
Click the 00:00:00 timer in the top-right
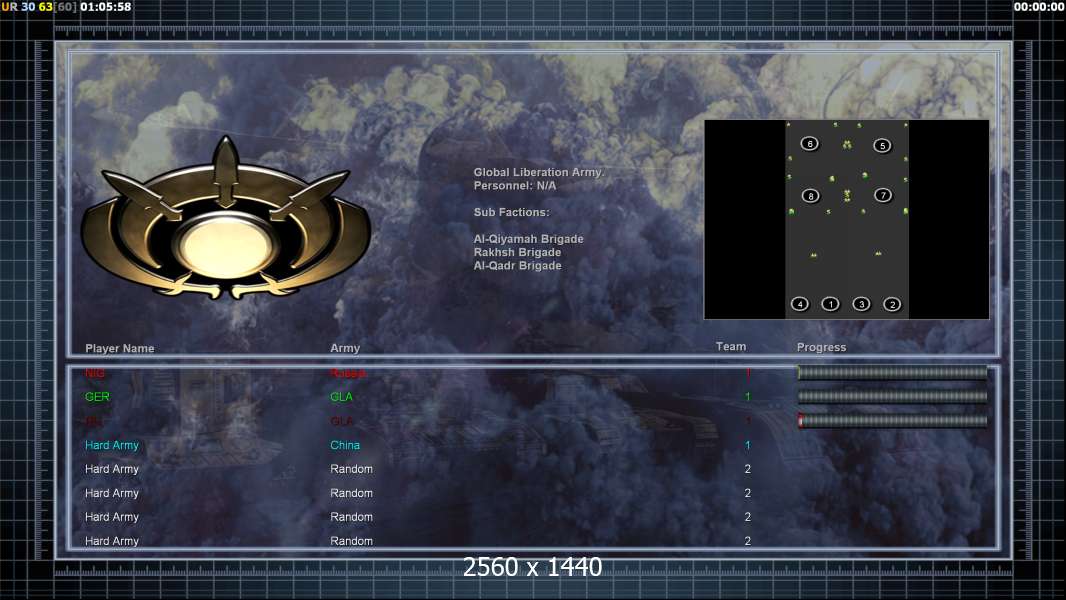coord(1039,7)
